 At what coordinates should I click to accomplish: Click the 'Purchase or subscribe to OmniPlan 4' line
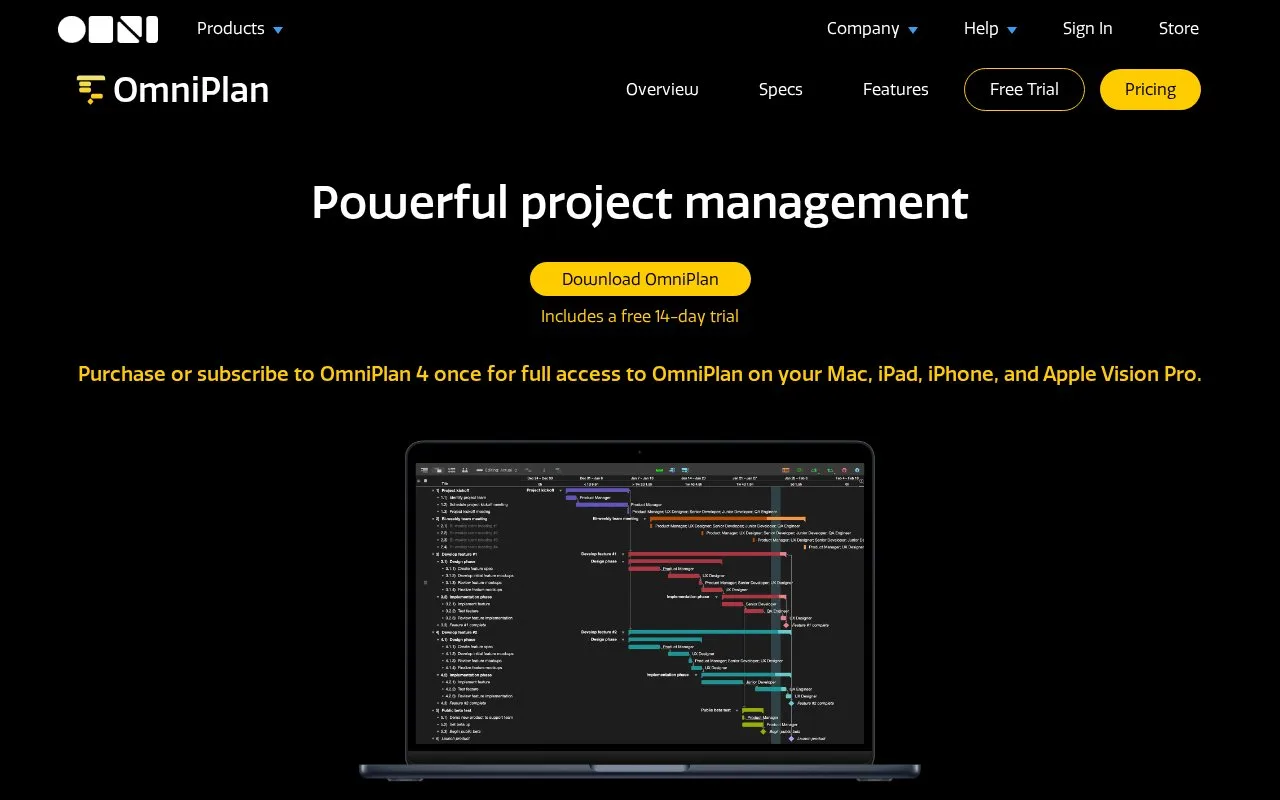click(x=640, y=374)
